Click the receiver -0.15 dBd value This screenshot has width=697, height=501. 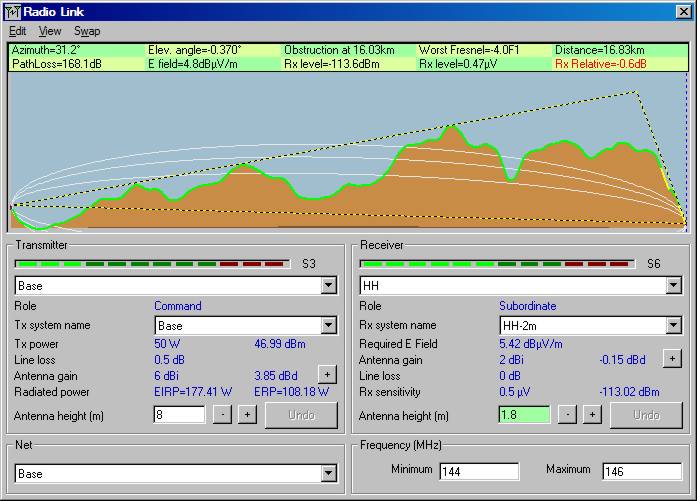622,360
